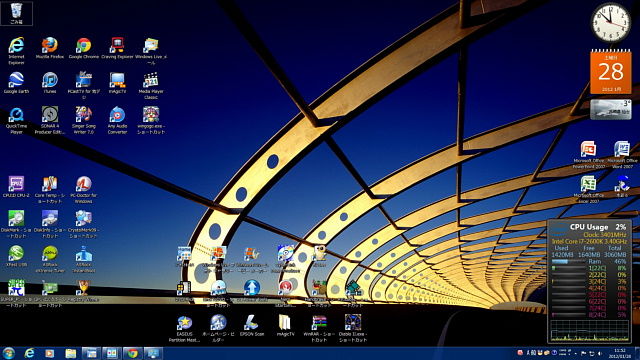Select ASRock eXtreme Tuner icon
Viewport: 640px width, 360px height.
[50, 259]
